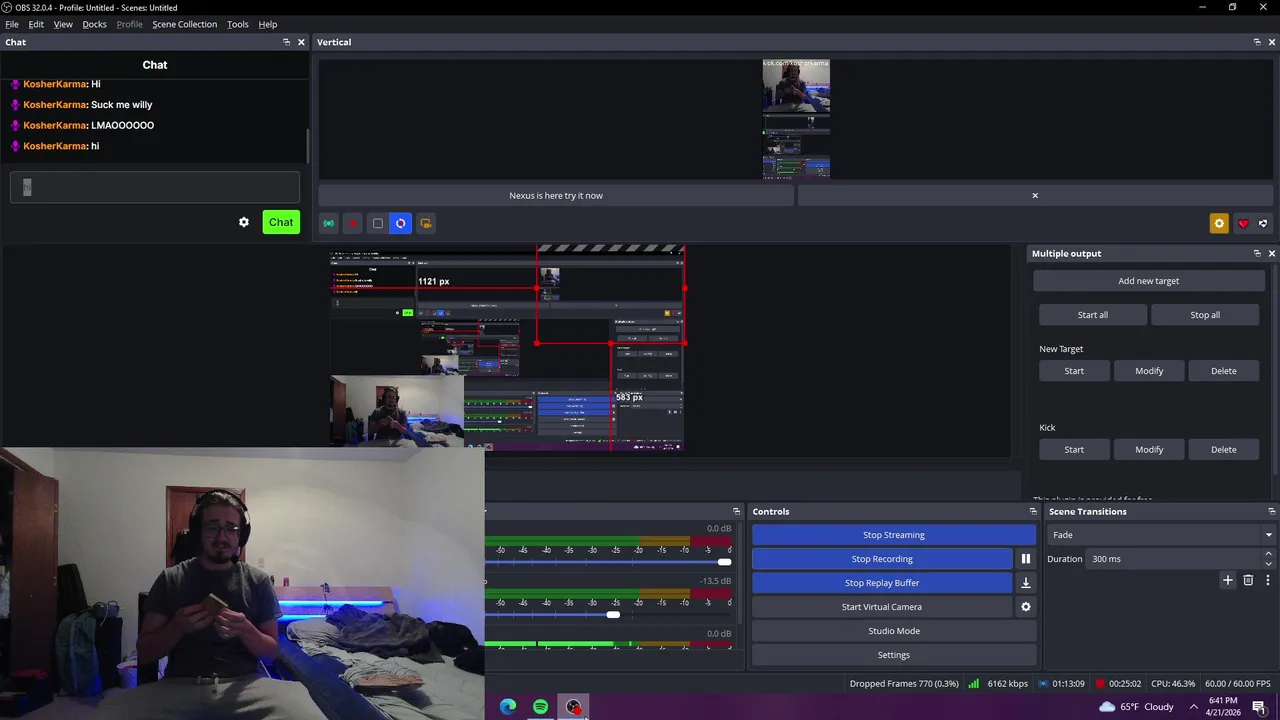The height and width of the screenshot is (720, 1280).
Task: Open the weather widget showing 65°F Cloudy
Action: 1136,707
